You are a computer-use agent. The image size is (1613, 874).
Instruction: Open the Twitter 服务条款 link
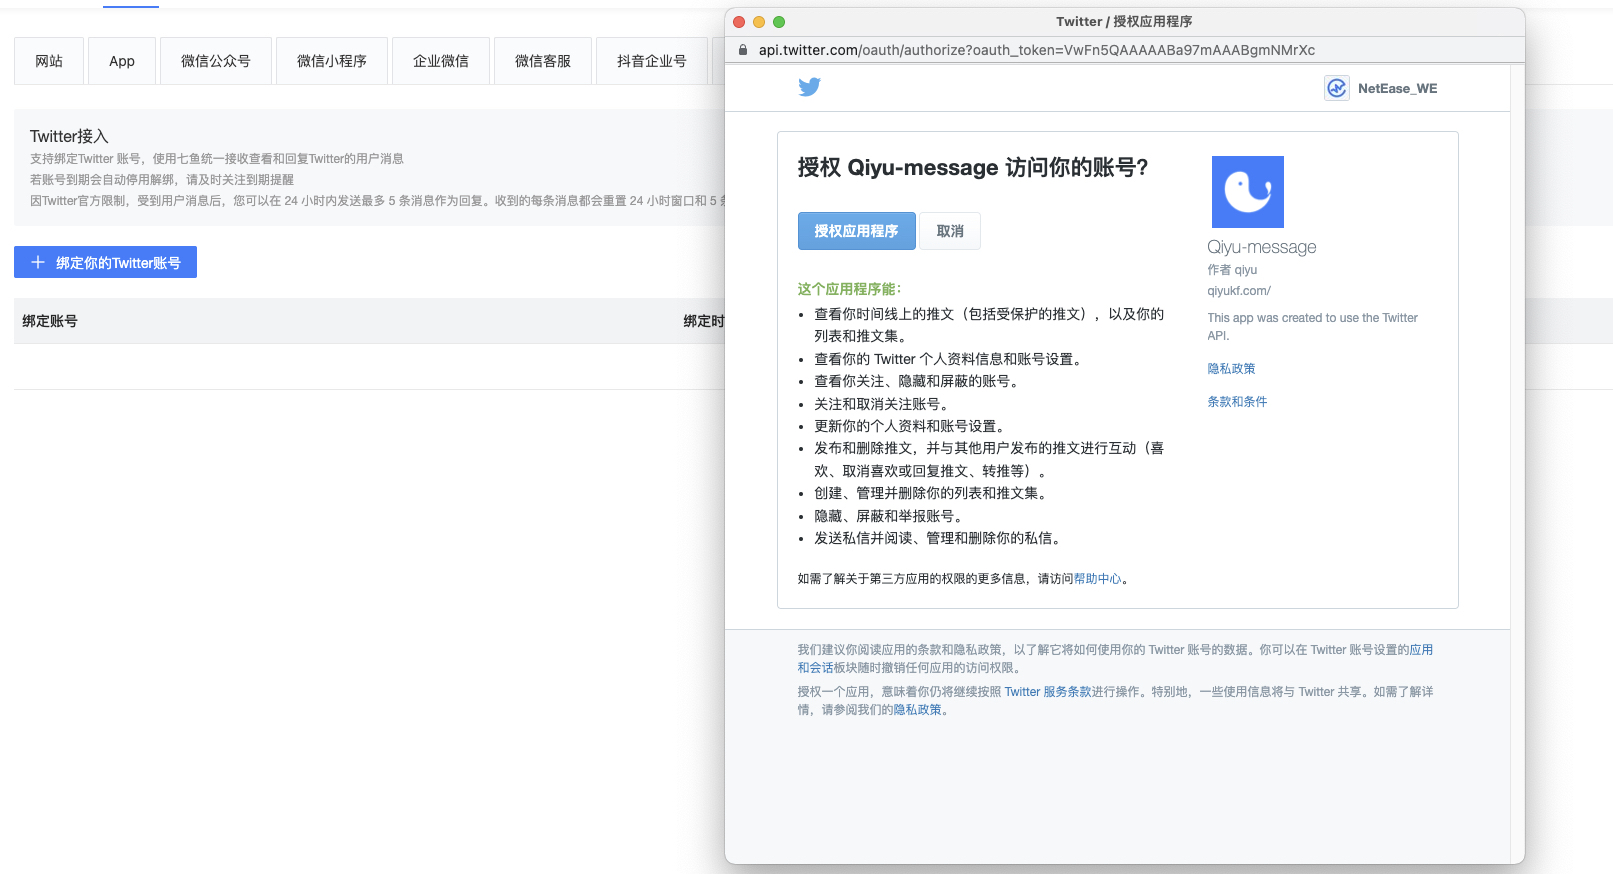(x=1048, y=691)
